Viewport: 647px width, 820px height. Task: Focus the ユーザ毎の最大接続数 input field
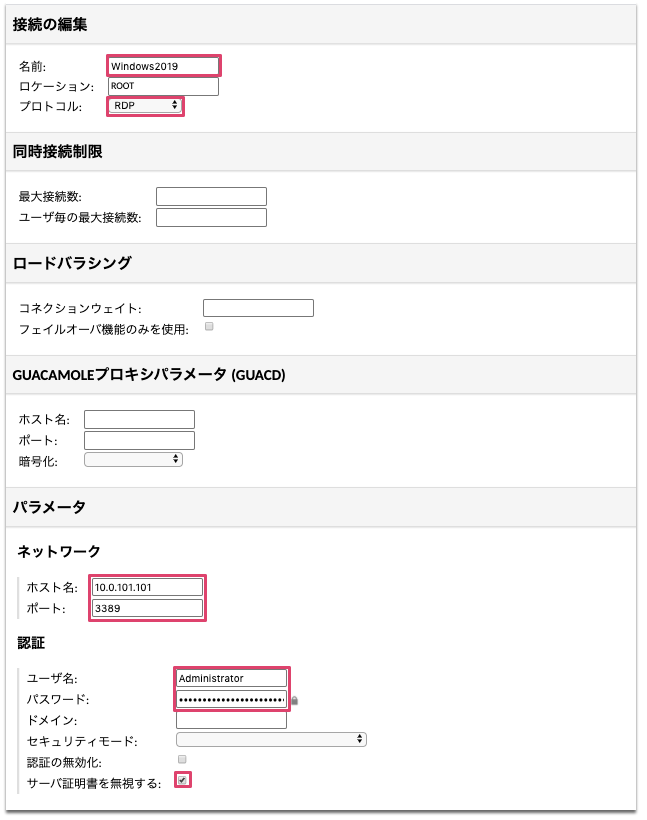click(211, 217)
